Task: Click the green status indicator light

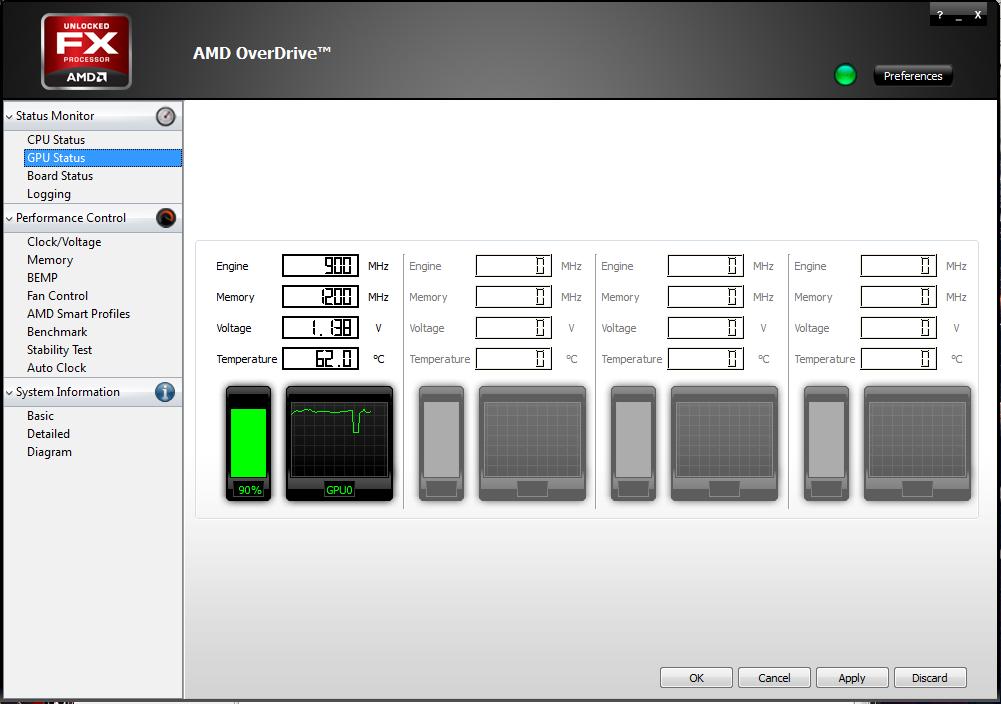Action: pos(845,75)
